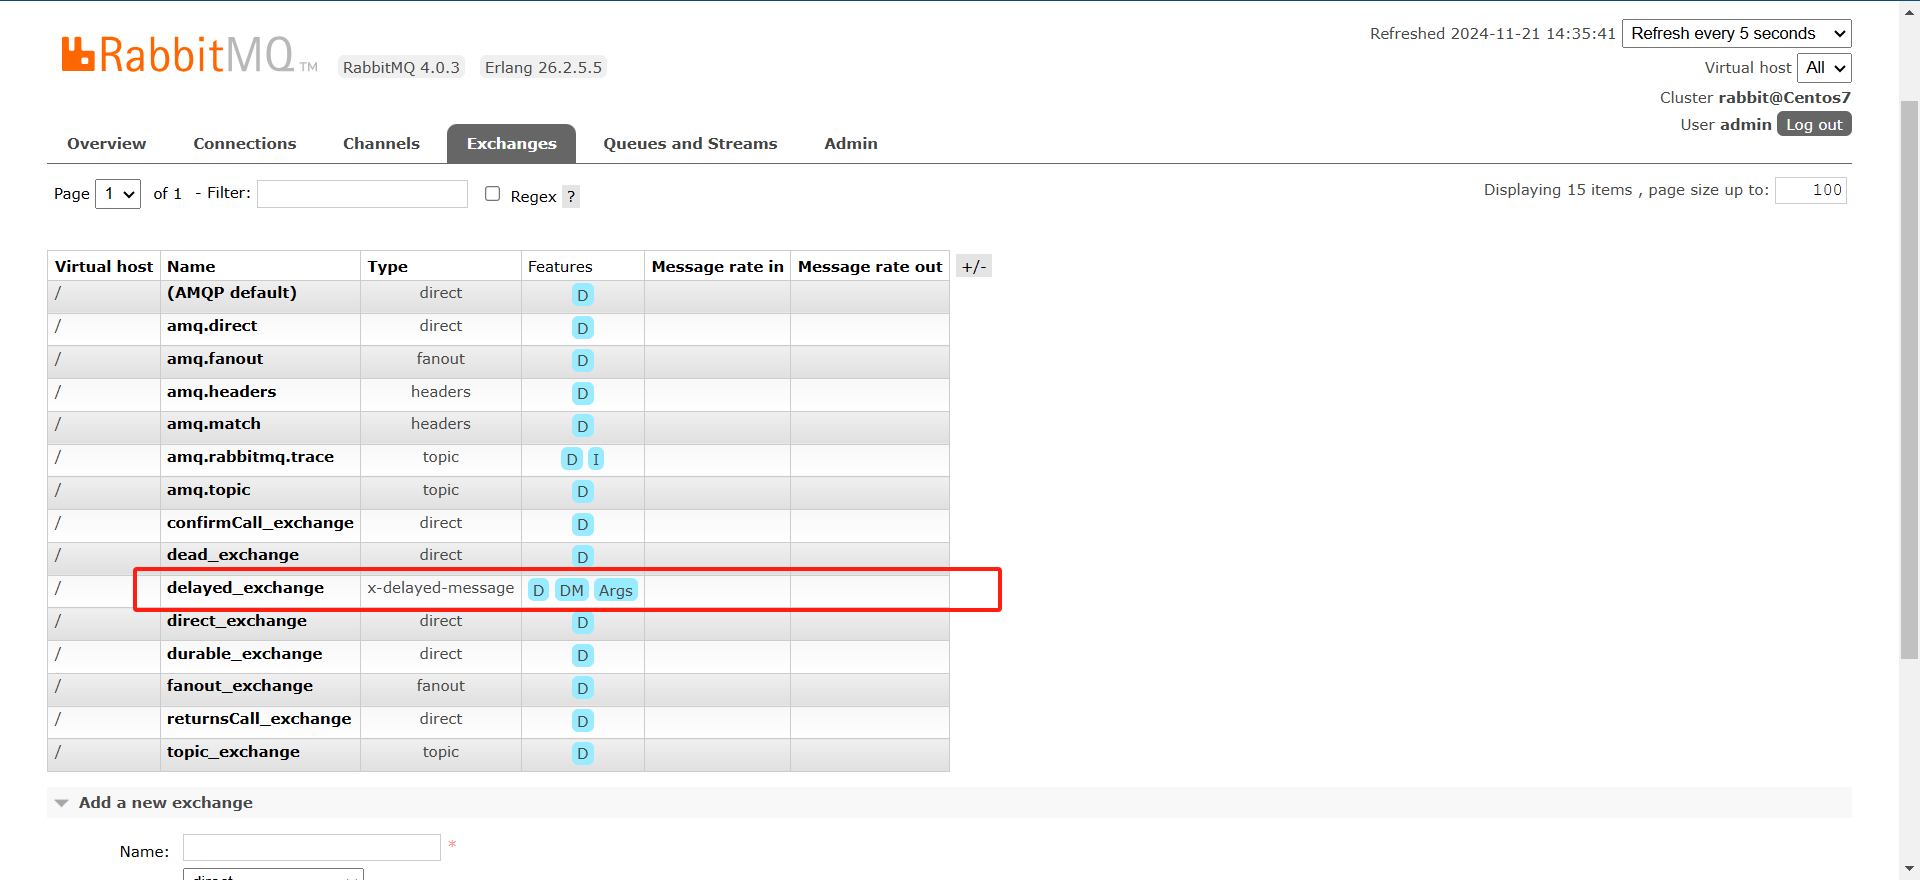Click the D badge for fanout_exchange
The width and height of the screenshot is (1920, 880).
(583, 688)
